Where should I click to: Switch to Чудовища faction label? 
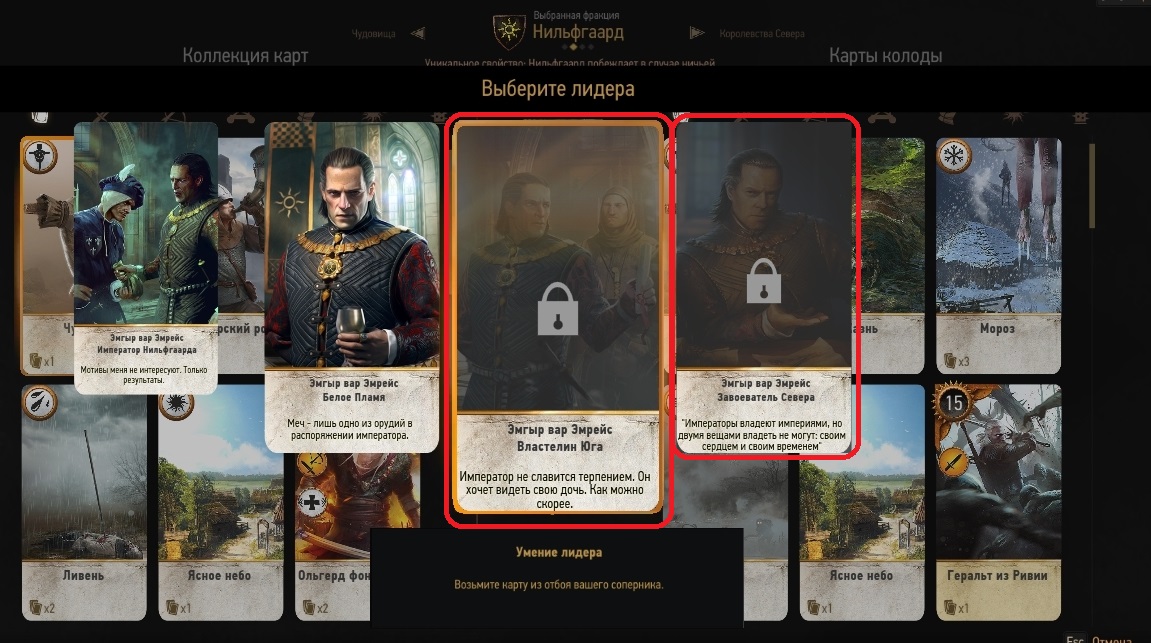[x=373, y=34]
